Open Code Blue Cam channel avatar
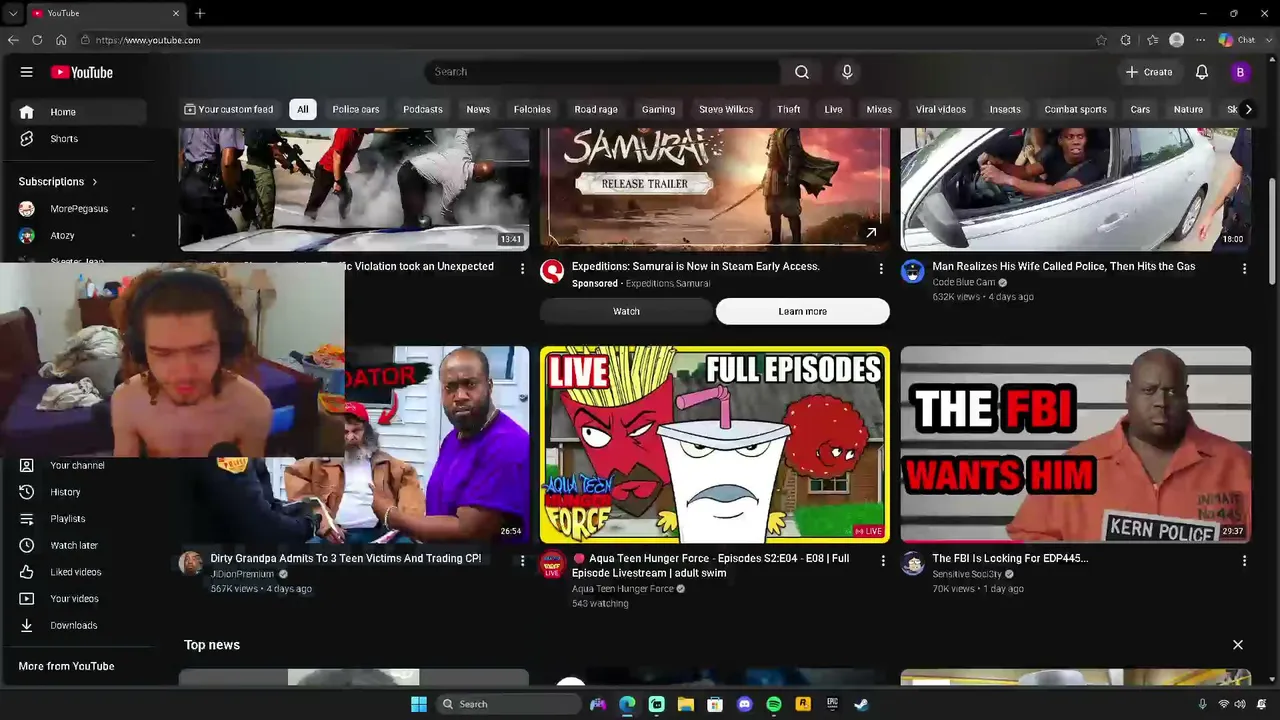The height and width of the screenshot is (720, 1280). (912, 271)
